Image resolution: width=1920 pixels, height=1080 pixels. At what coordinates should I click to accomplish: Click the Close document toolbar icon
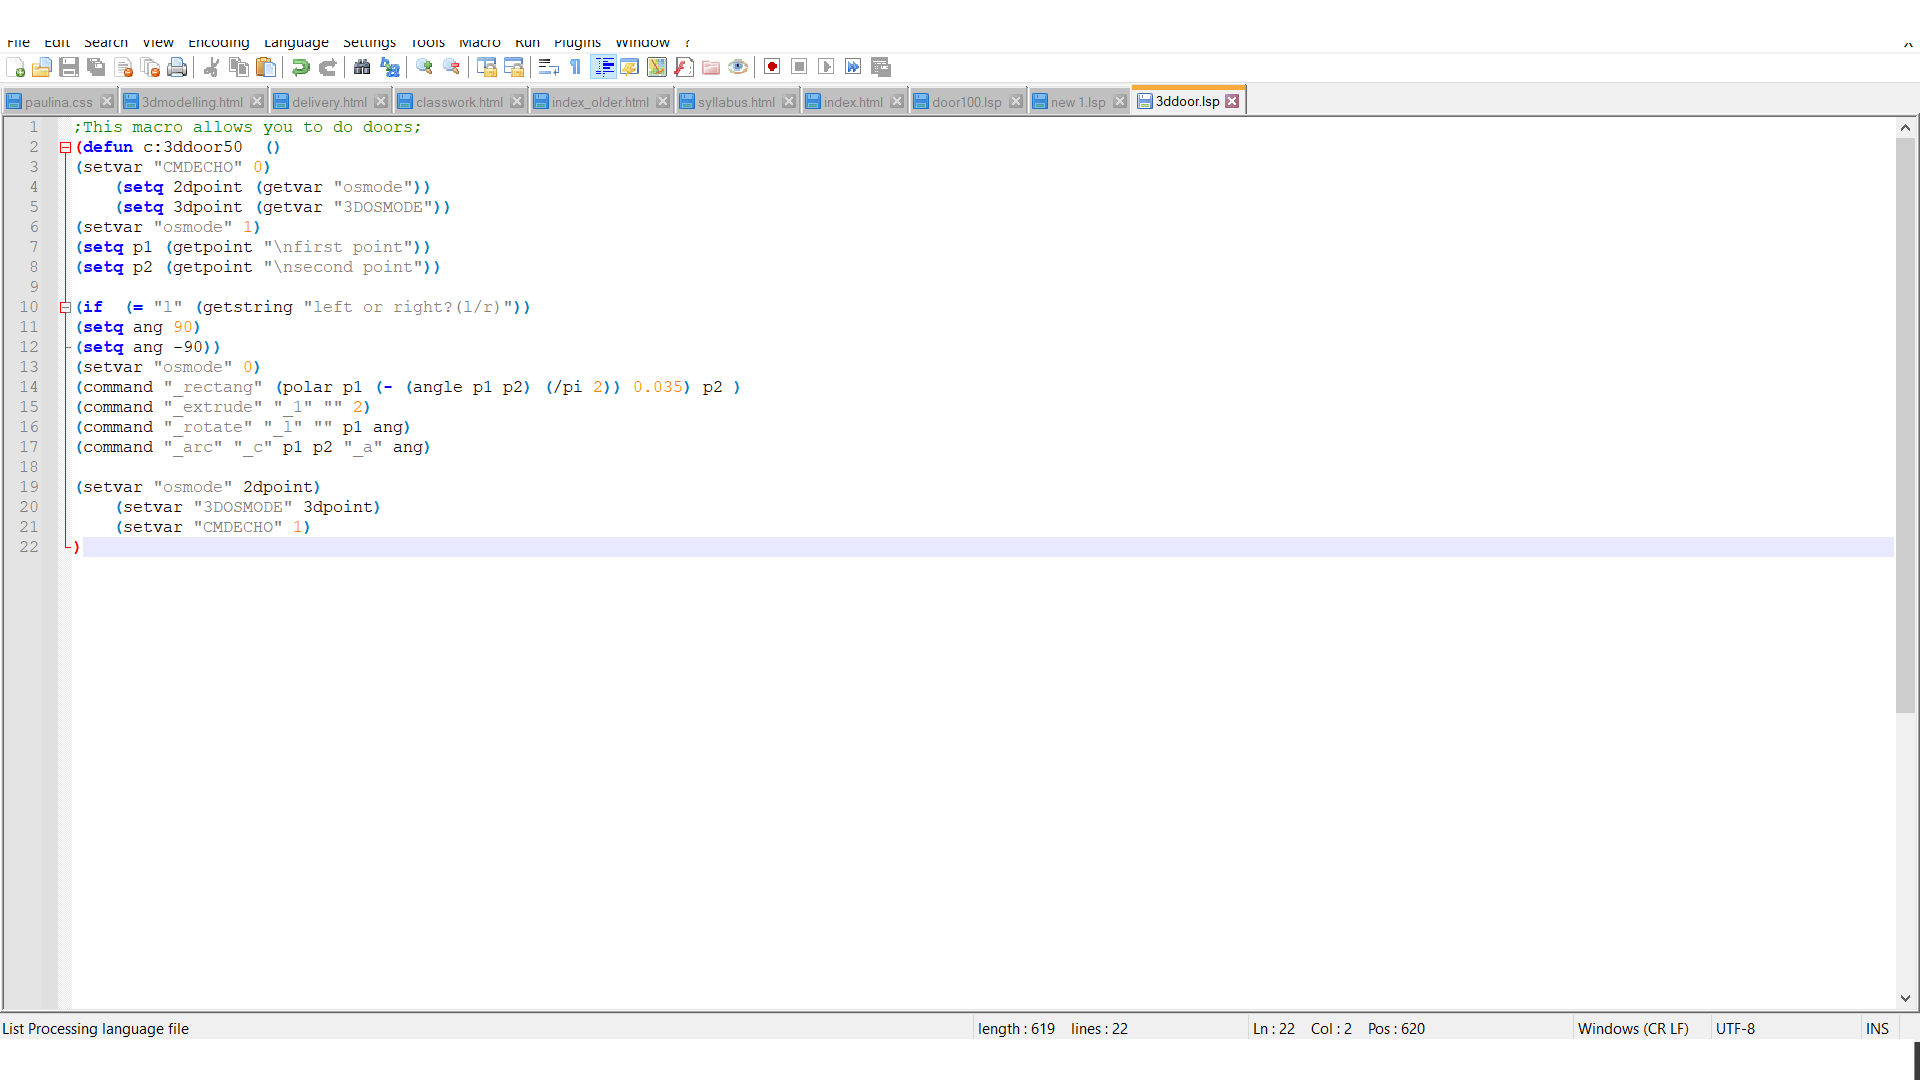pyautogui.click(x=124, y=67)
